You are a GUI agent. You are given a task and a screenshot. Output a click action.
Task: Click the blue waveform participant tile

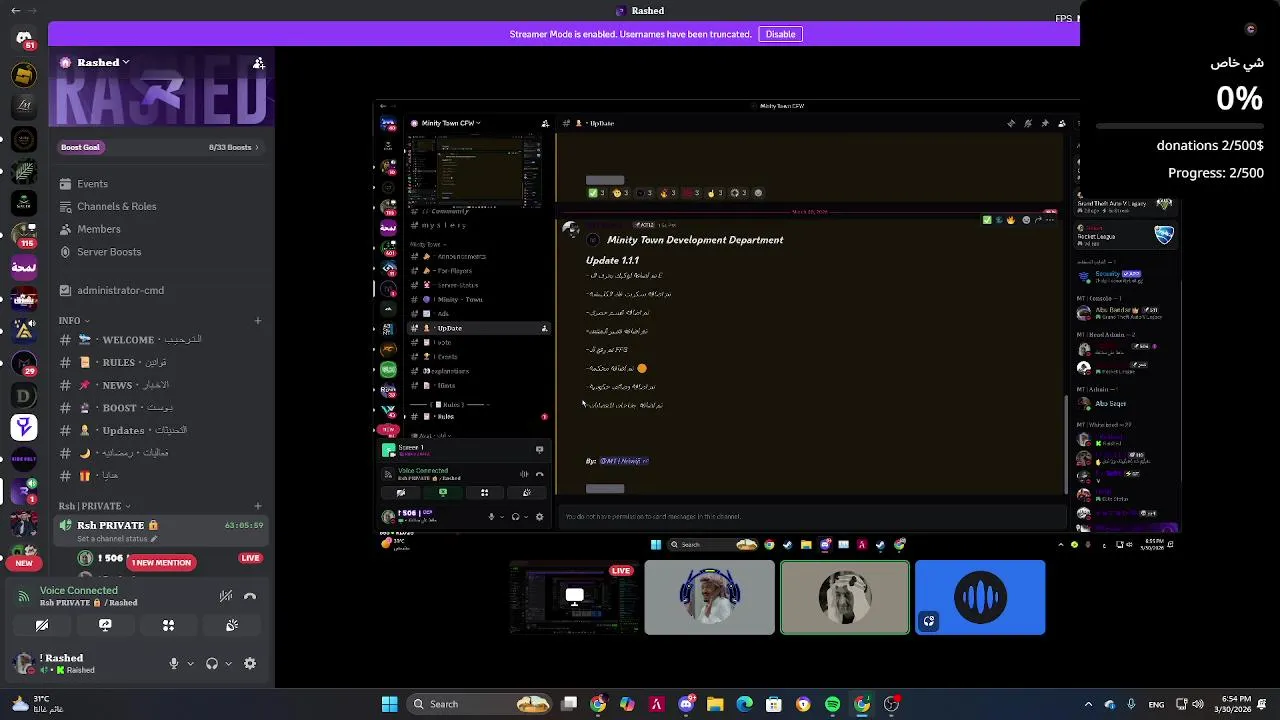click(980, 597)
